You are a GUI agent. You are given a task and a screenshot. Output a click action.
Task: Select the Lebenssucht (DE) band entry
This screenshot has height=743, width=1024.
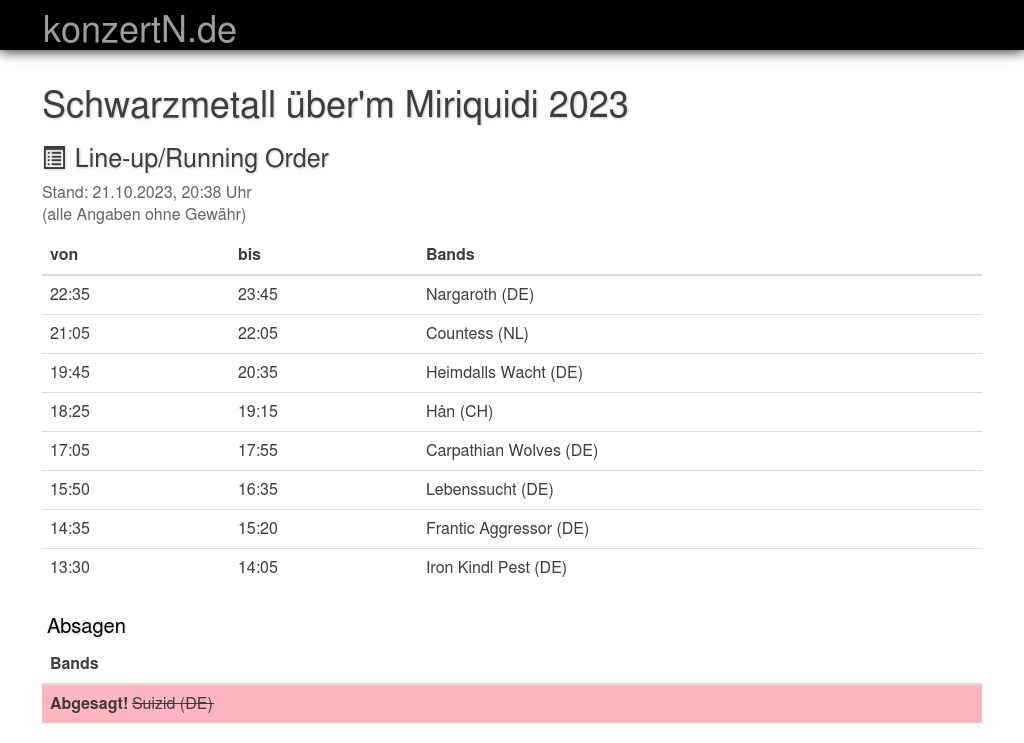point(489,489)
